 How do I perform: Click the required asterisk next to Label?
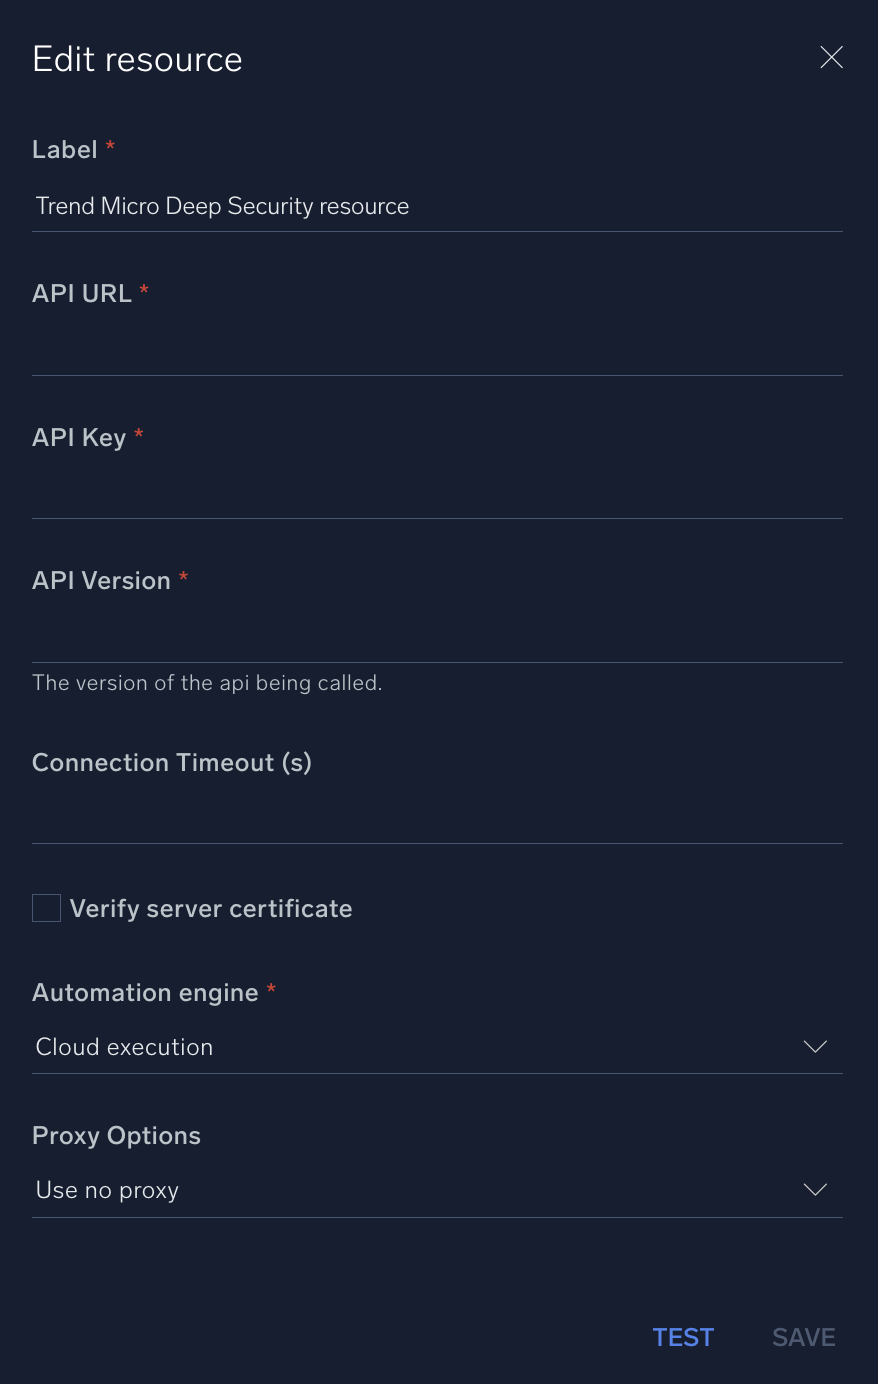click(x=109, y=148)
